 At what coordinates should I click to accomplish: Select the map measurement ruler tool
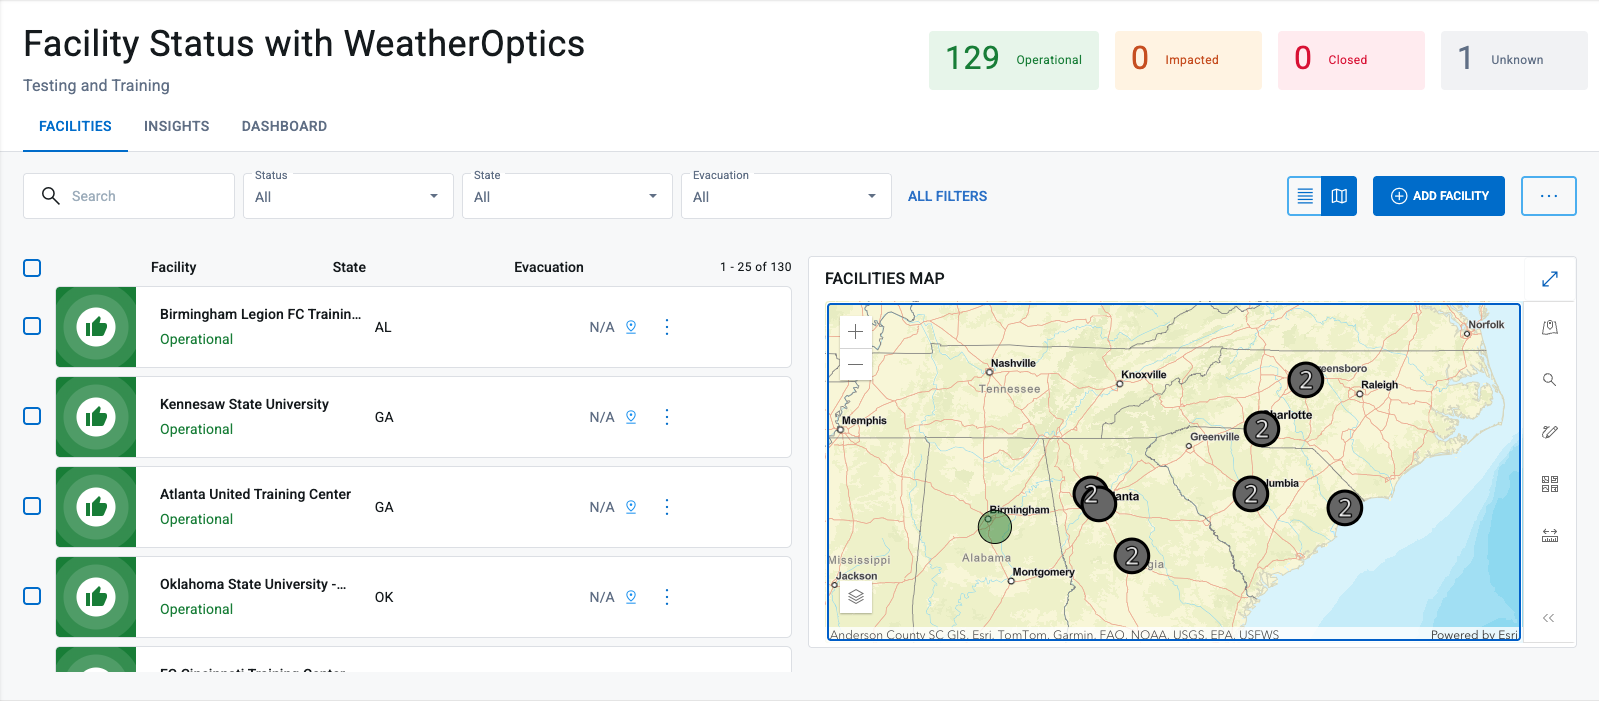[x=1550, y=536]
